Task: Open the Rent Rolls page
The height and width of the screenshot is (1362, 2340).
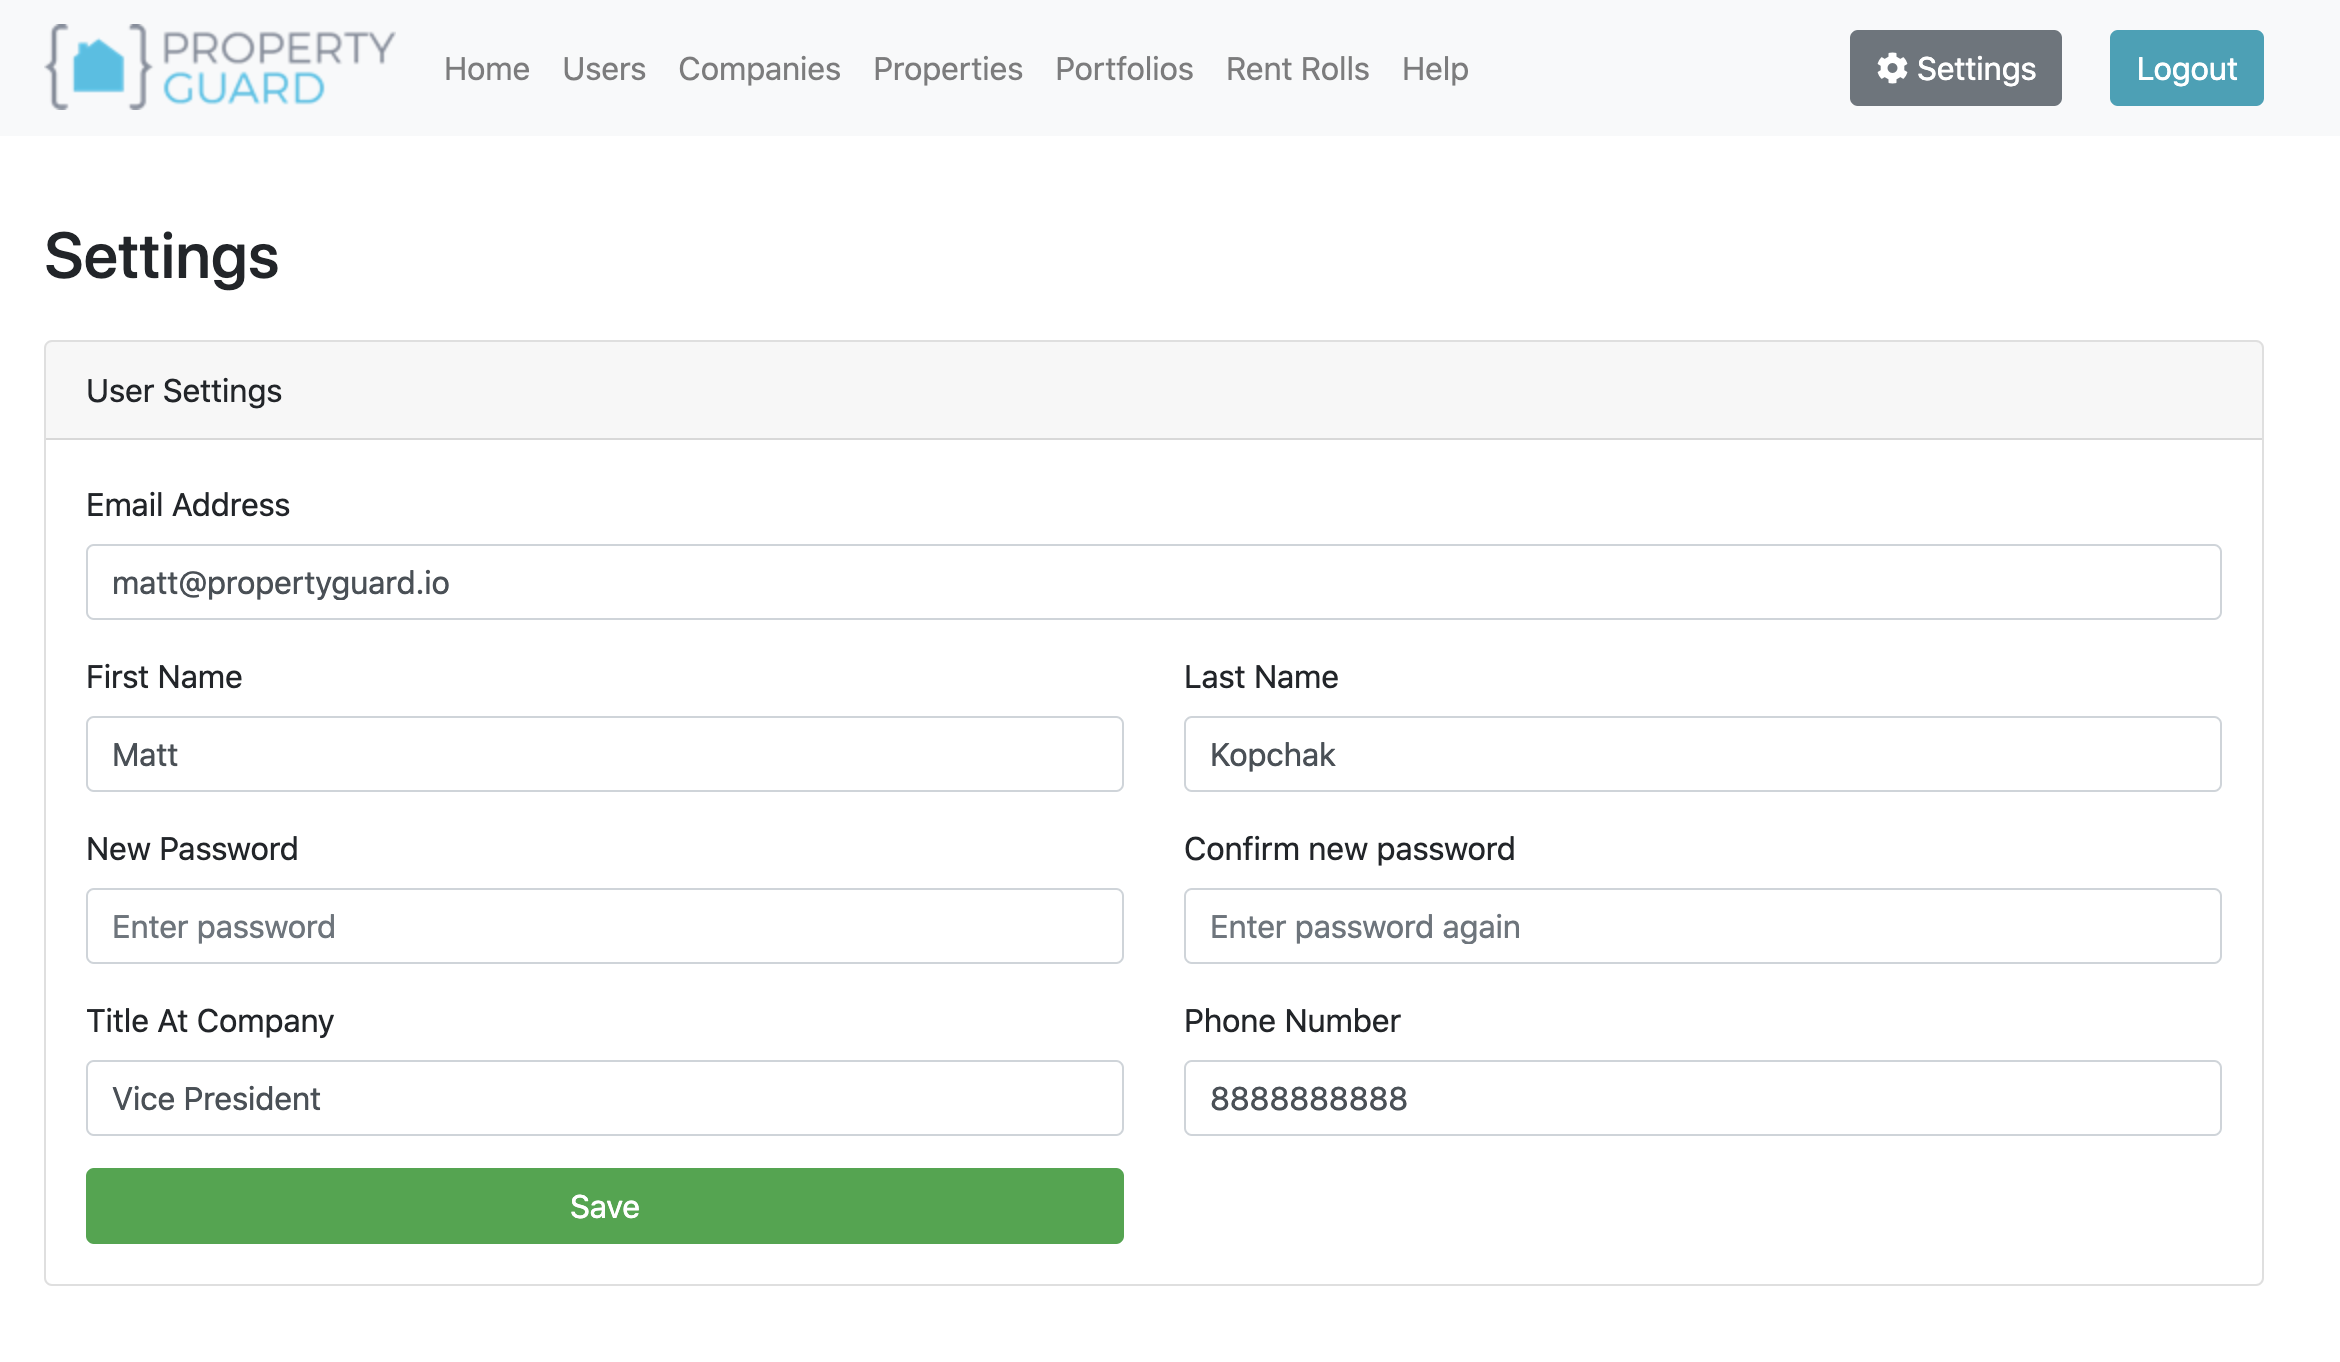Action: (x=1297, y=68)
